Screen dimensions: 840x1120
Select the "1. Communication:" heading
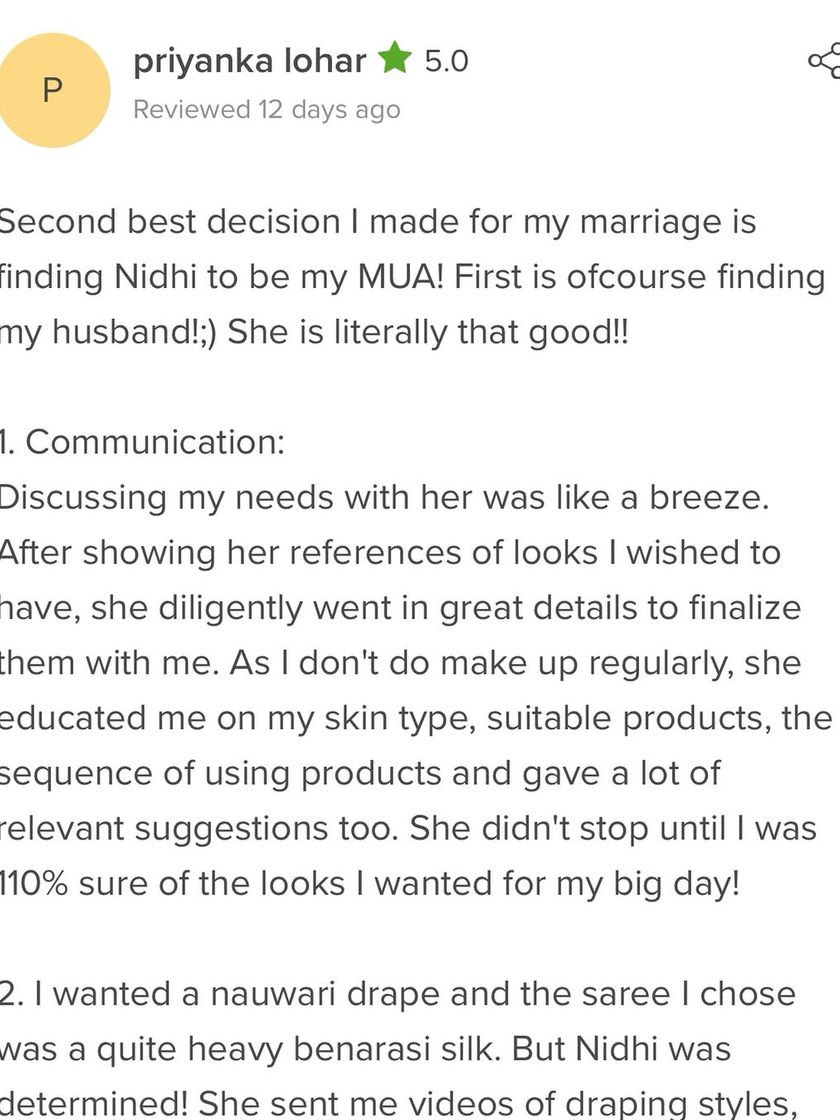point(143,442)
